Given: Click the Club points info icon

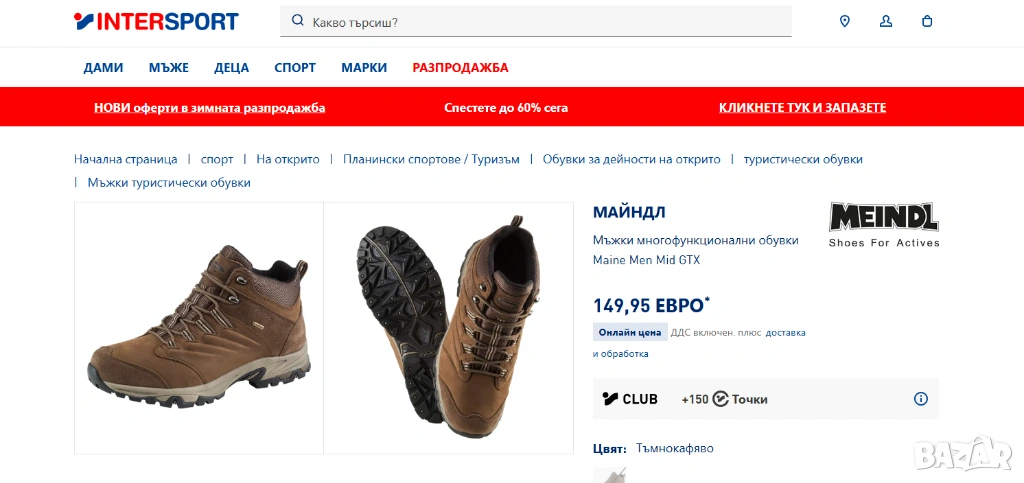Looking at the screenshot, I should click(x=921, y=399).
